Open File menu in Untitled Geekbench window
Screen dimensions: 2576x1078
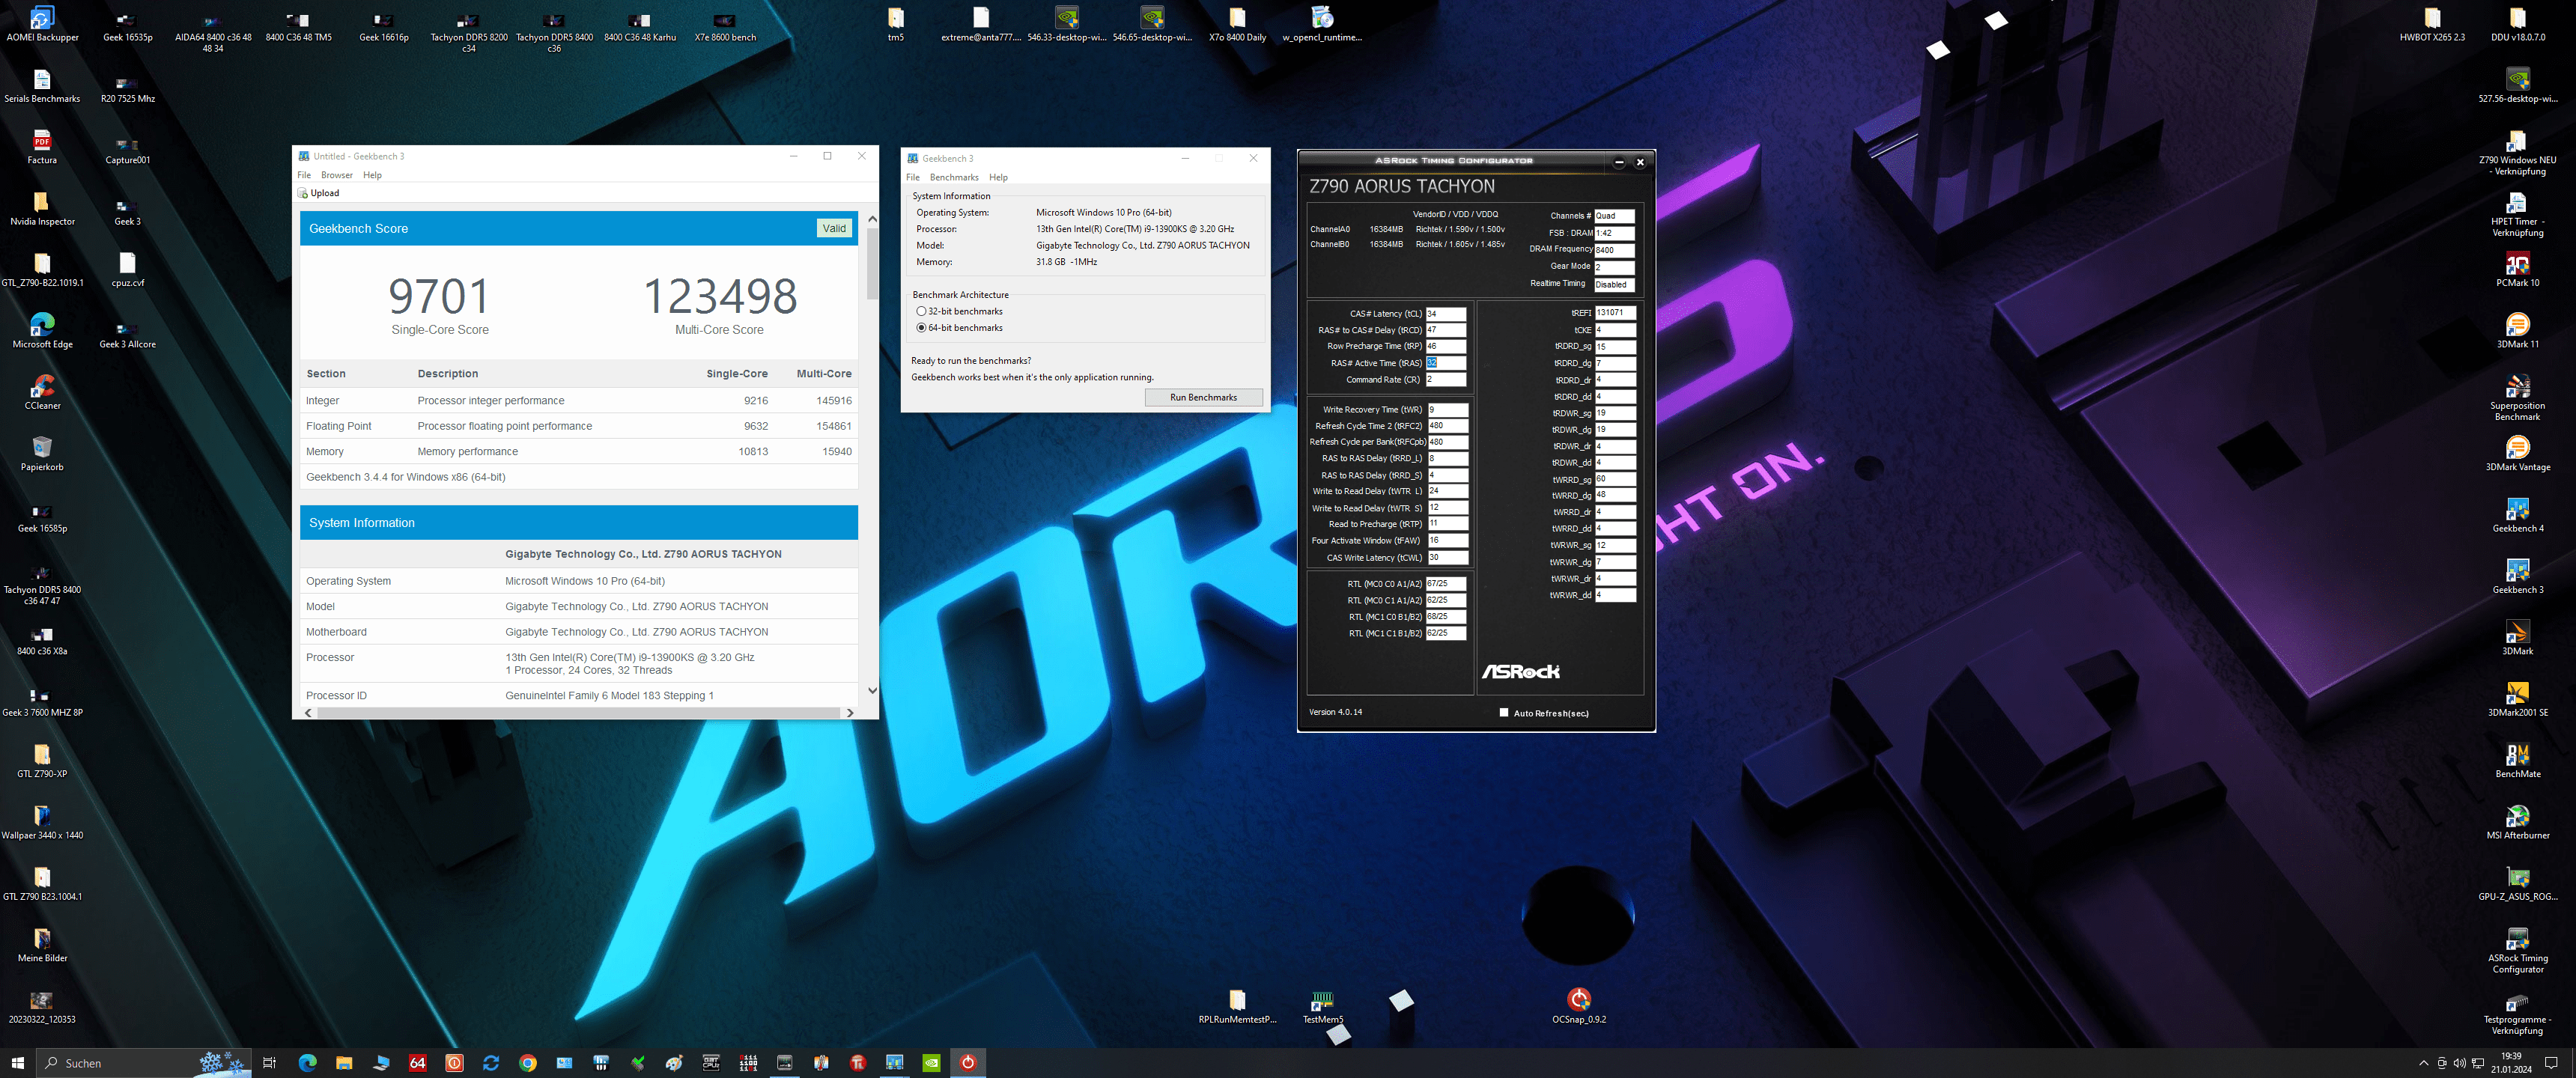click(304, 175)
